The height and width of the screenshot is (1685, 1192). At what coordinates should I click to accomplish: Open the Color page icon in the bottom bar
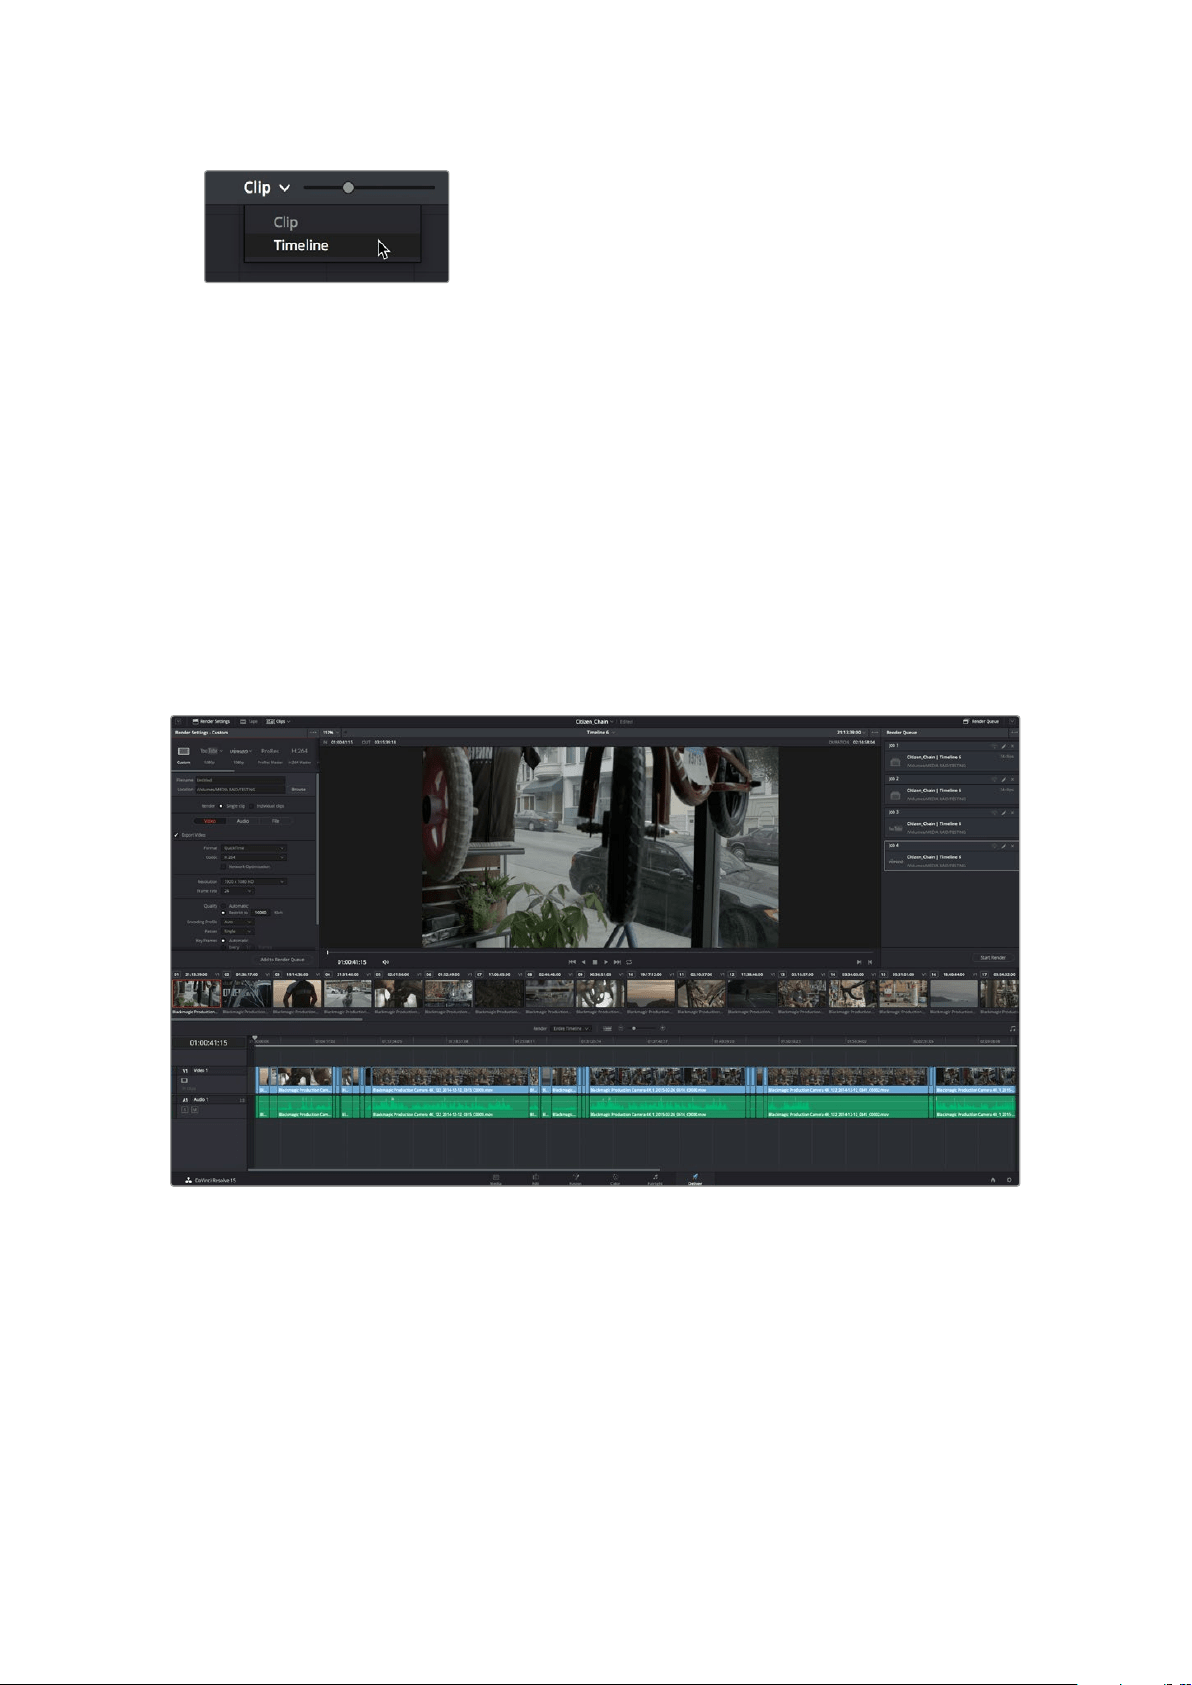pos(615,1179)
